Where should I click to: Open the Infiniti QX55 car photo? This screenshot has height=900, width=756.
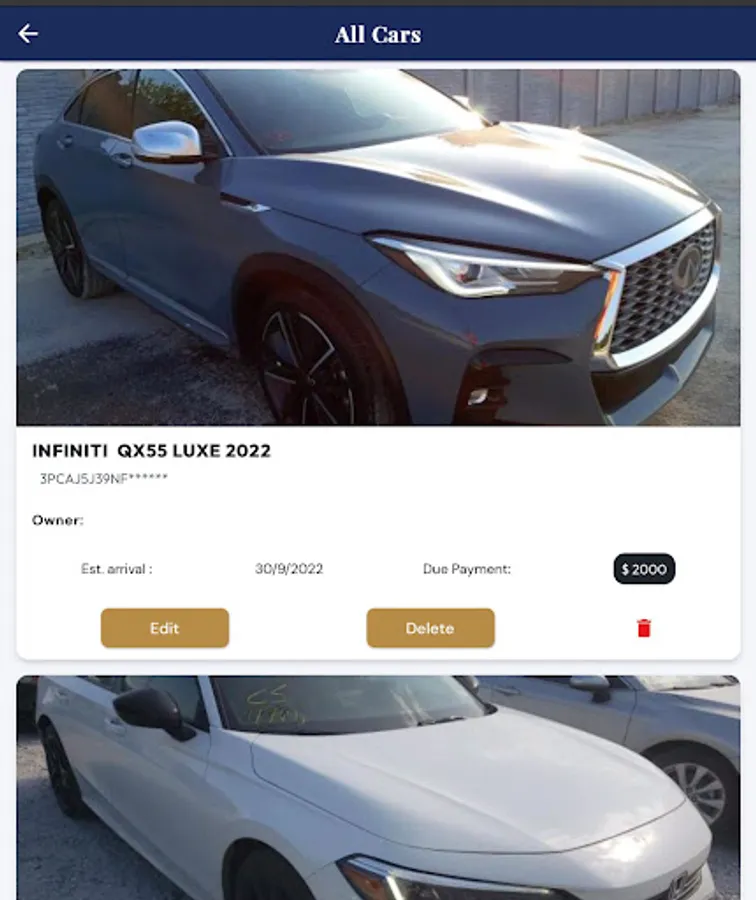pyautogui.click(x=378, y=247)
